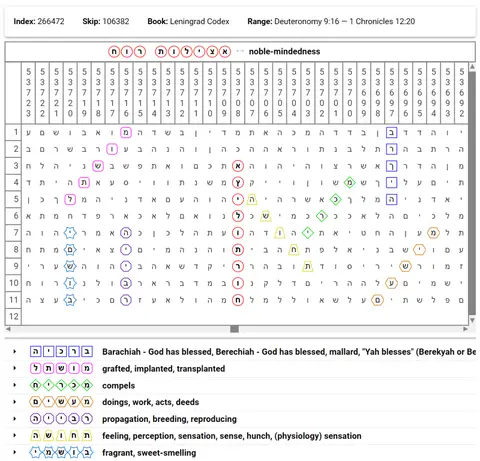Click the pink squared lamed in row 5

click(70, 199)
